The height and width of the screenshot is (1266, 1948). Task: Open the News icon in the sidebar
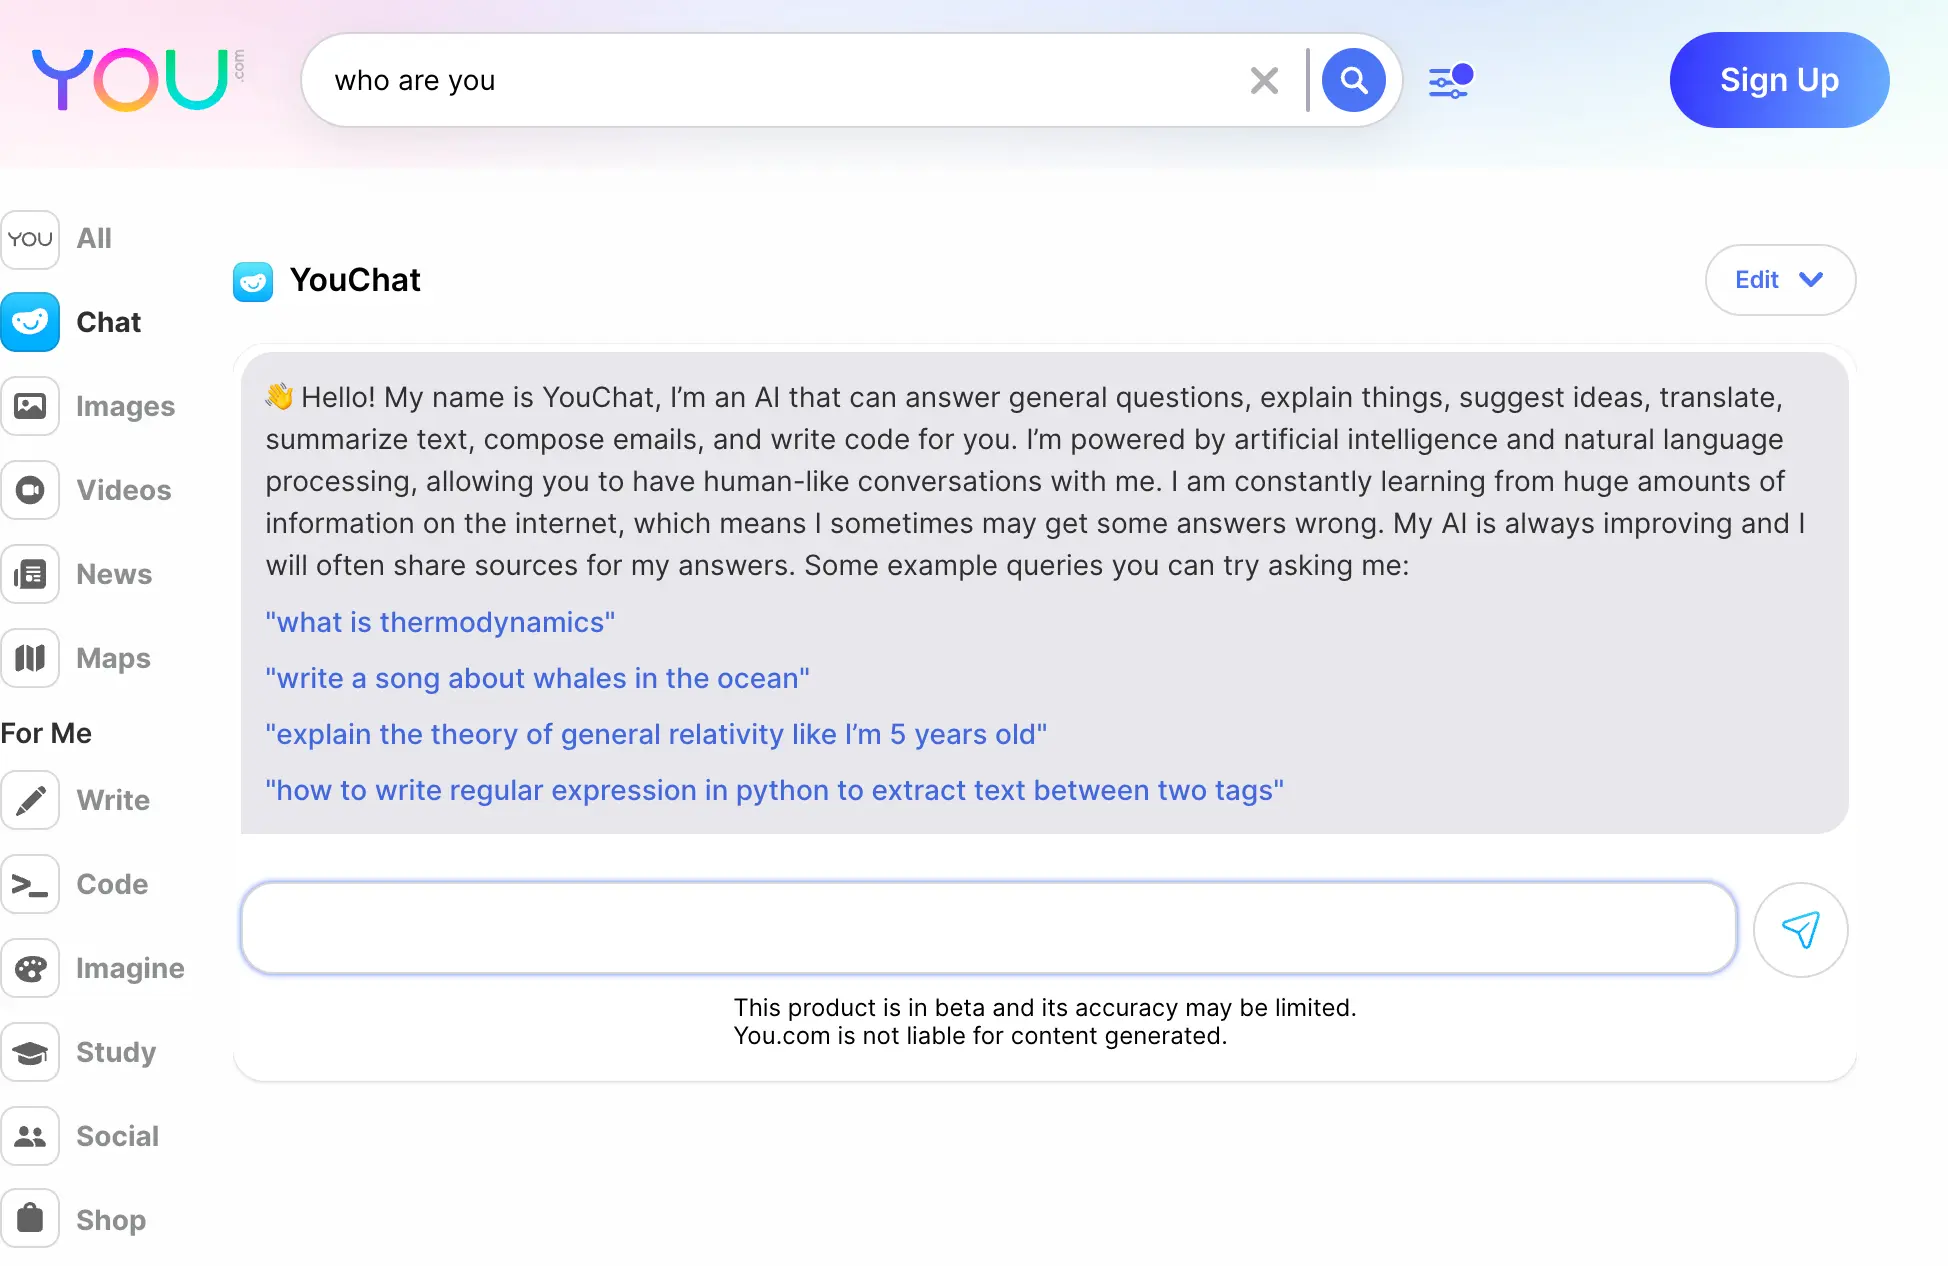30,574
